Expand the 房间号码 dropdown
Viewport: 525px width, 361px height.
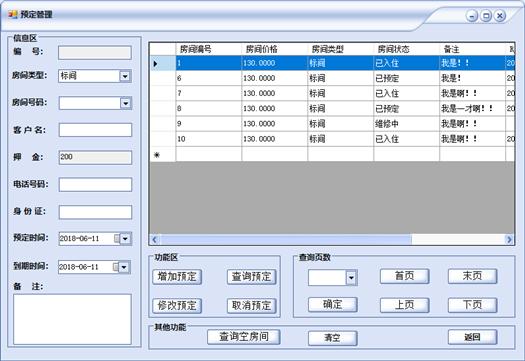(x=126, y=103)
